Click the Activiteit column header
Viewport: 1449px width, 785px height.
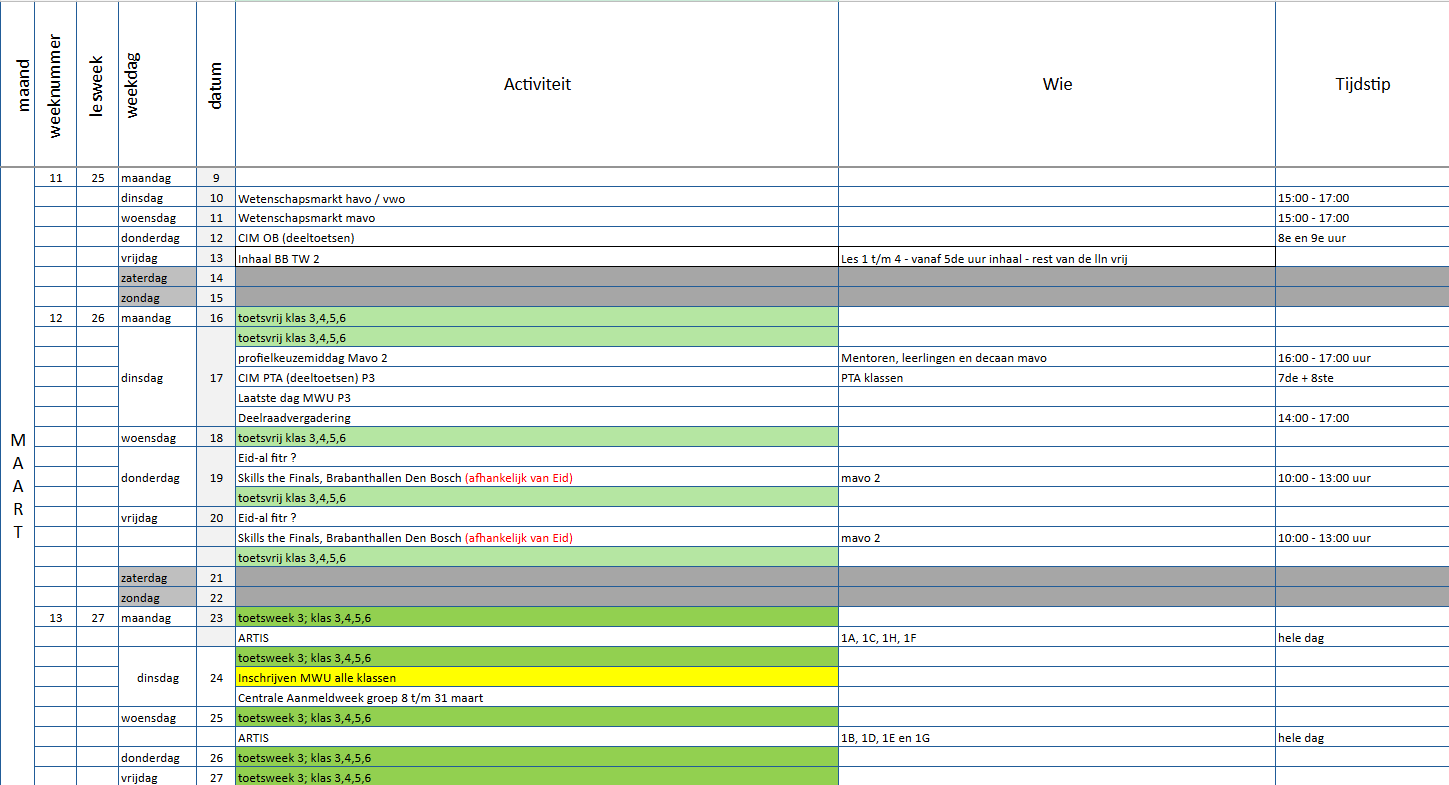coord(537,84)
